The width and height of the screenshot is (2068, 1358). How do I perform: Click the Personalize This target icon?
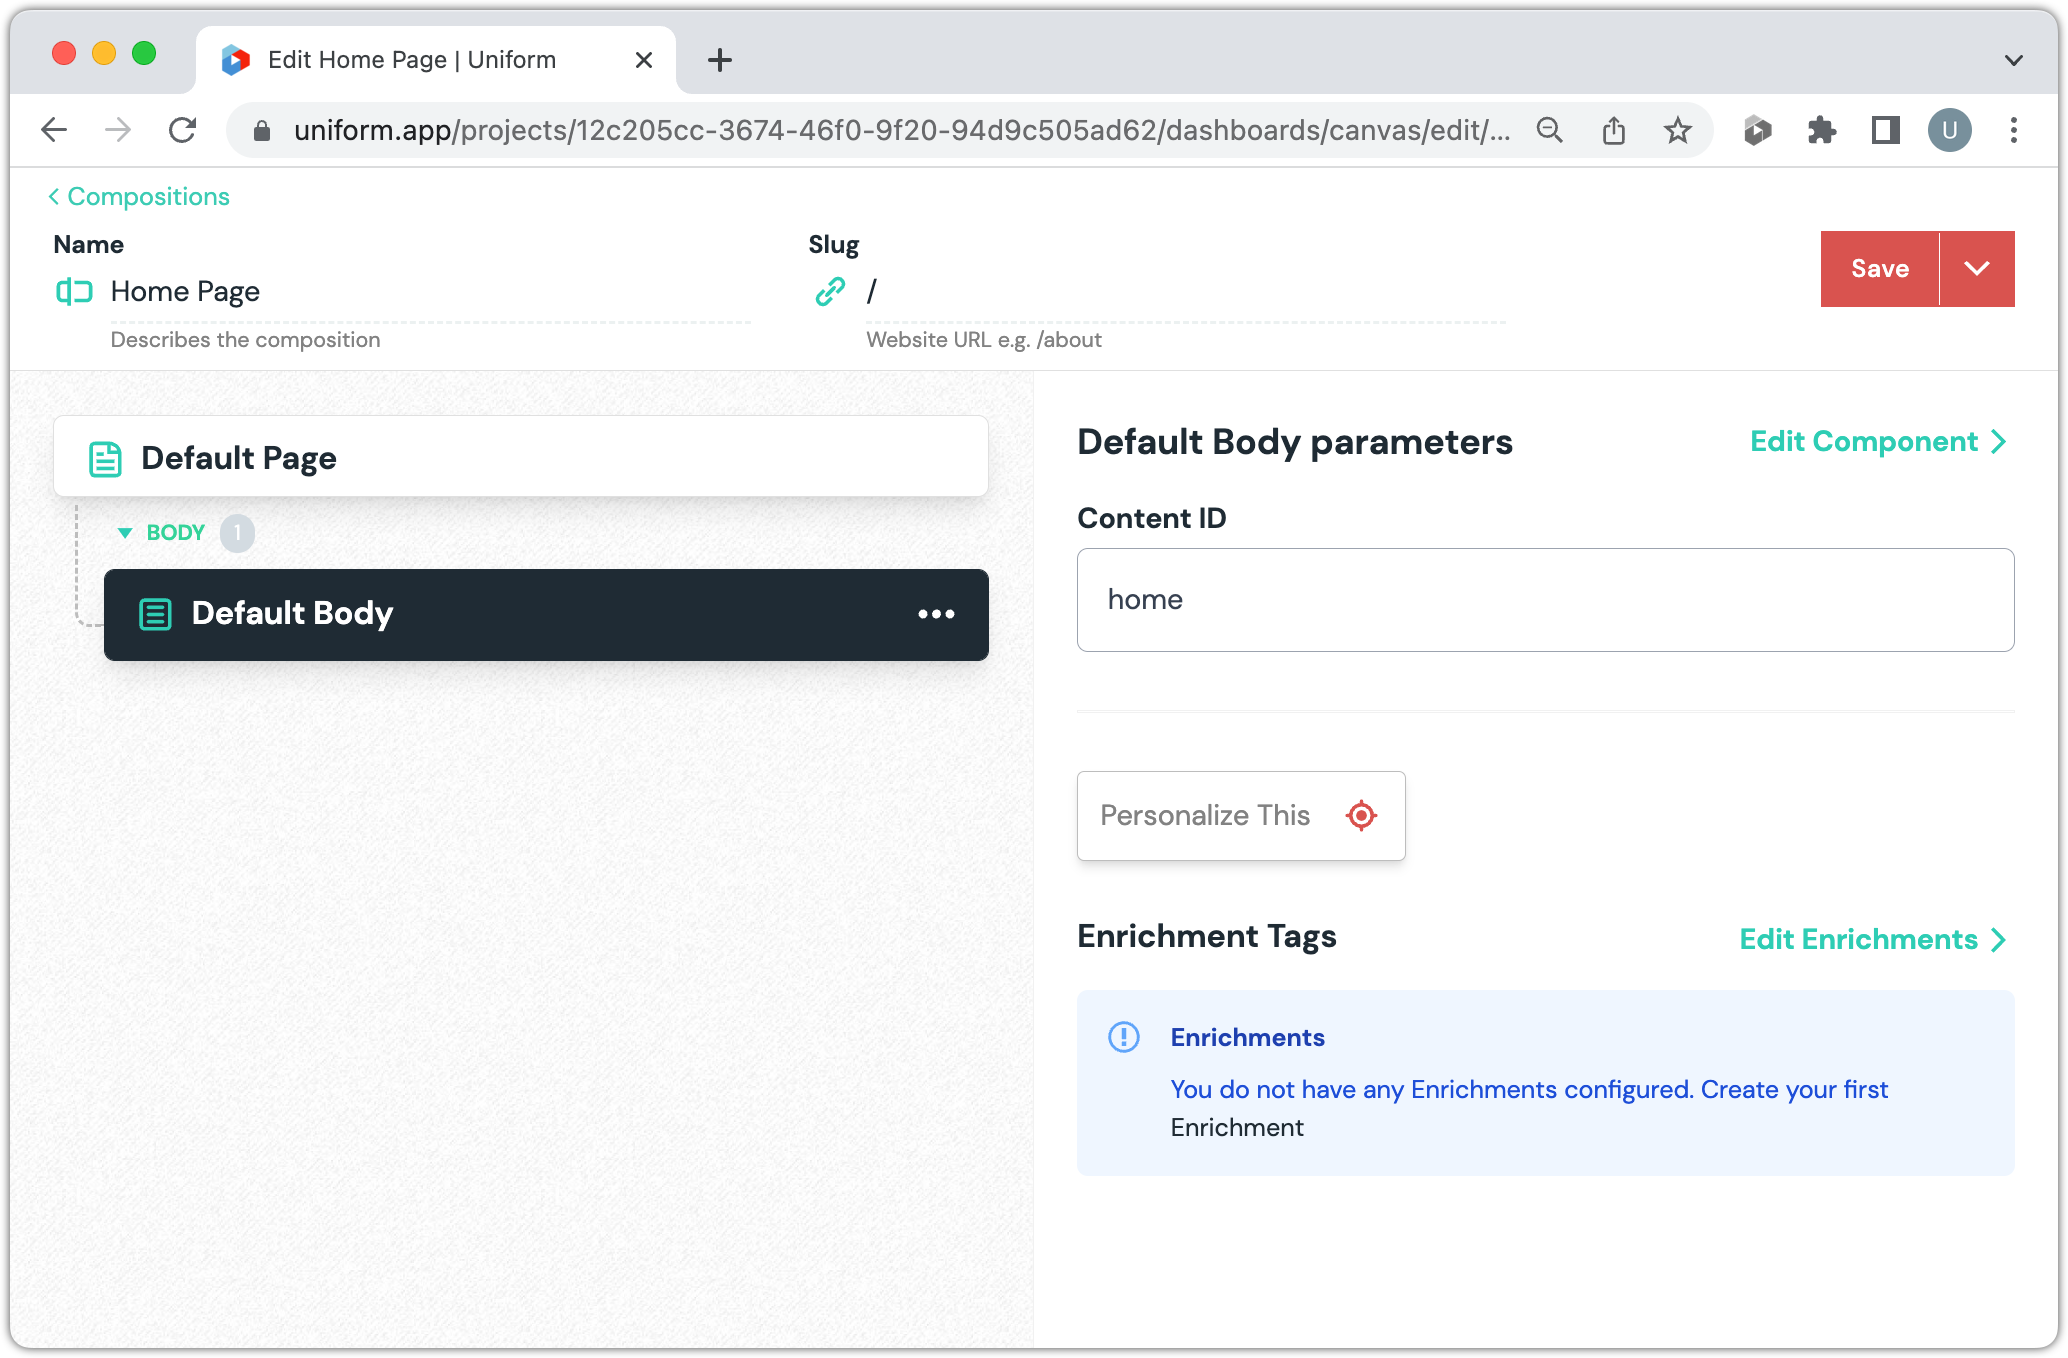(1361, 816)
